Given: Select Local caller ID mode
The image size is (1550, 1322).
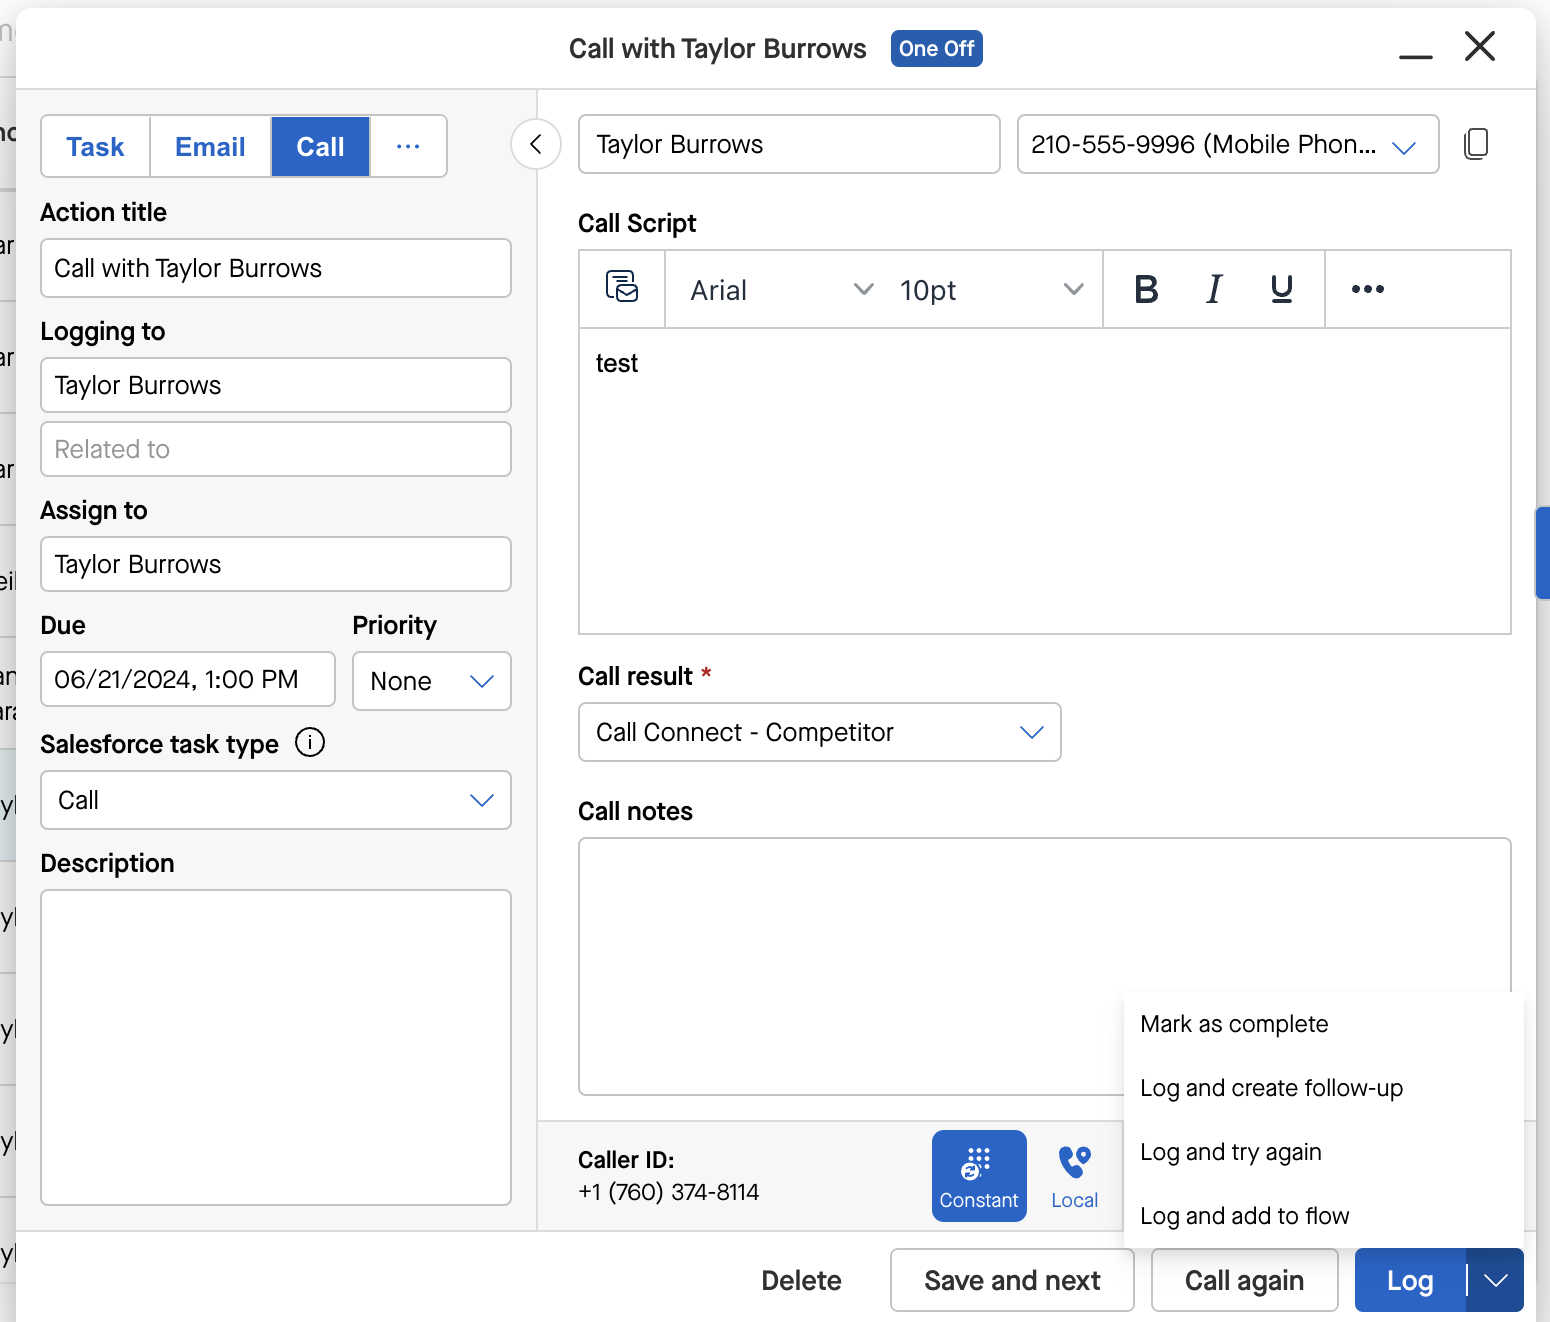Looking at the screenshot, I should coord(1075,1176).
